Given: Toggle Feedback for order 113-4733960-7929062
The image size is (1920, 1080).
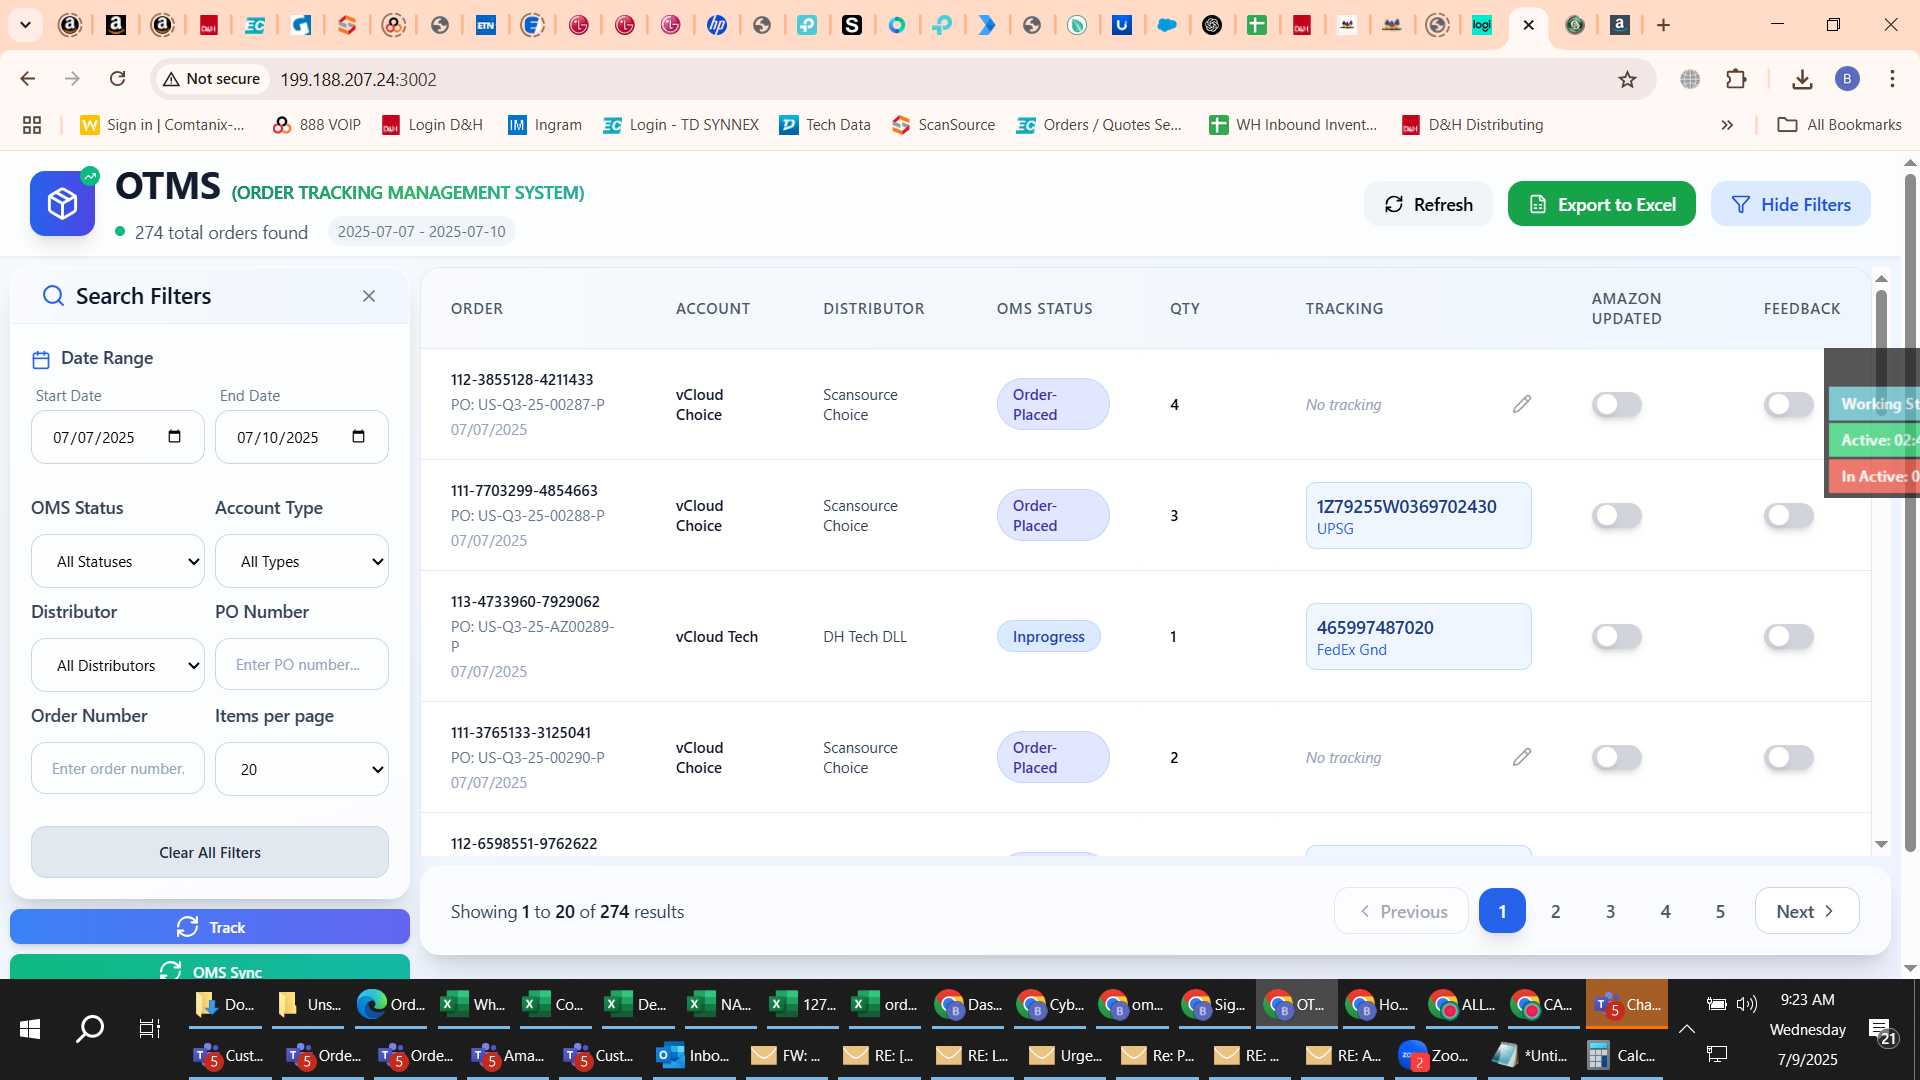Looking at the screenshot, I should coord(1789,636).
